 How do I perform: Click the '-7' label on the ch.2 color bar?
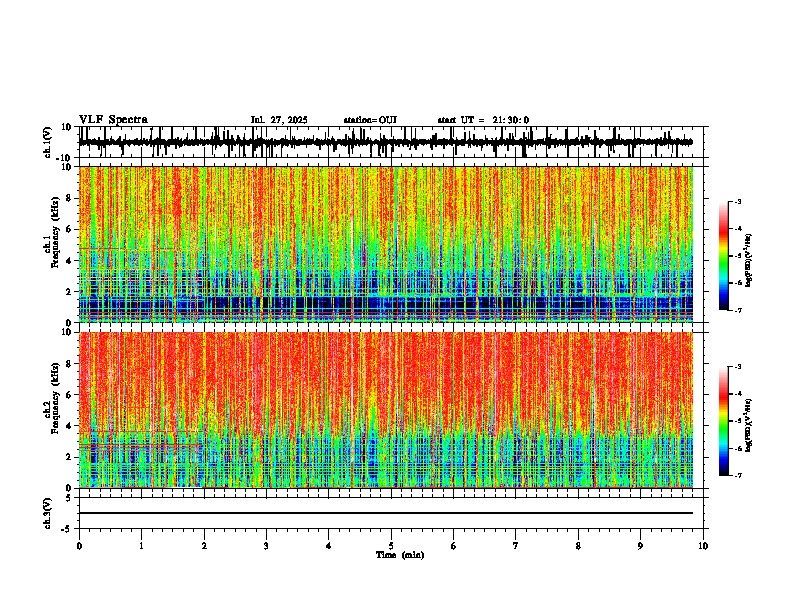tap(738, 475)
